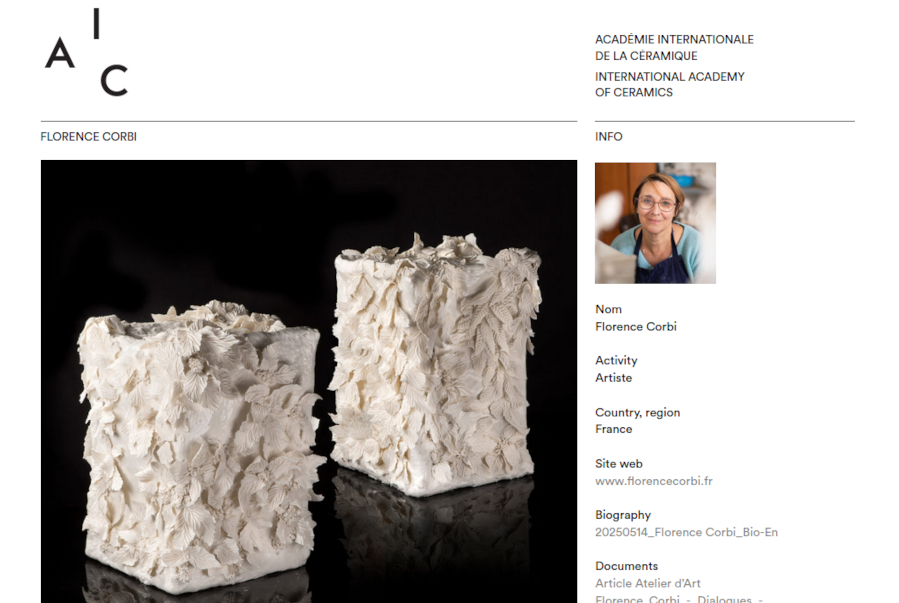Open the Article Atelier d'Art document
Image resolution: width=899 pixels, height=603 pixels.
click(648, 584)
